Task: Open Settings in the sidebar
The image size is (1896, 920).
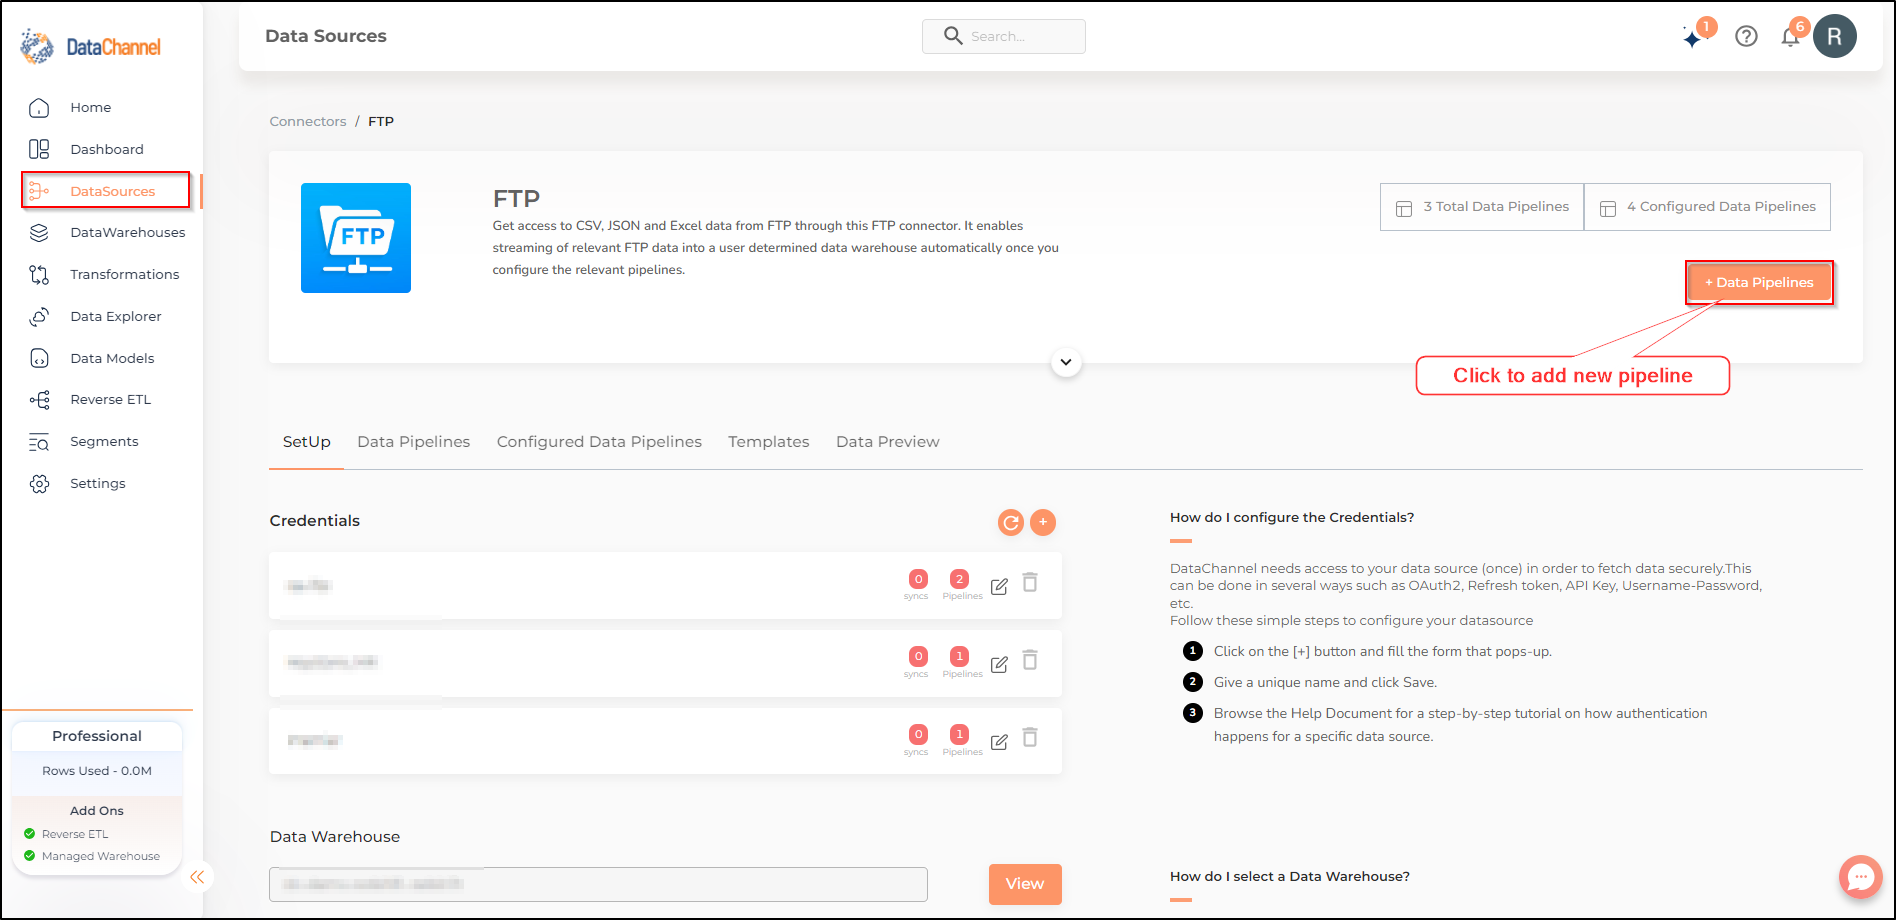Action: click(97, 483)
